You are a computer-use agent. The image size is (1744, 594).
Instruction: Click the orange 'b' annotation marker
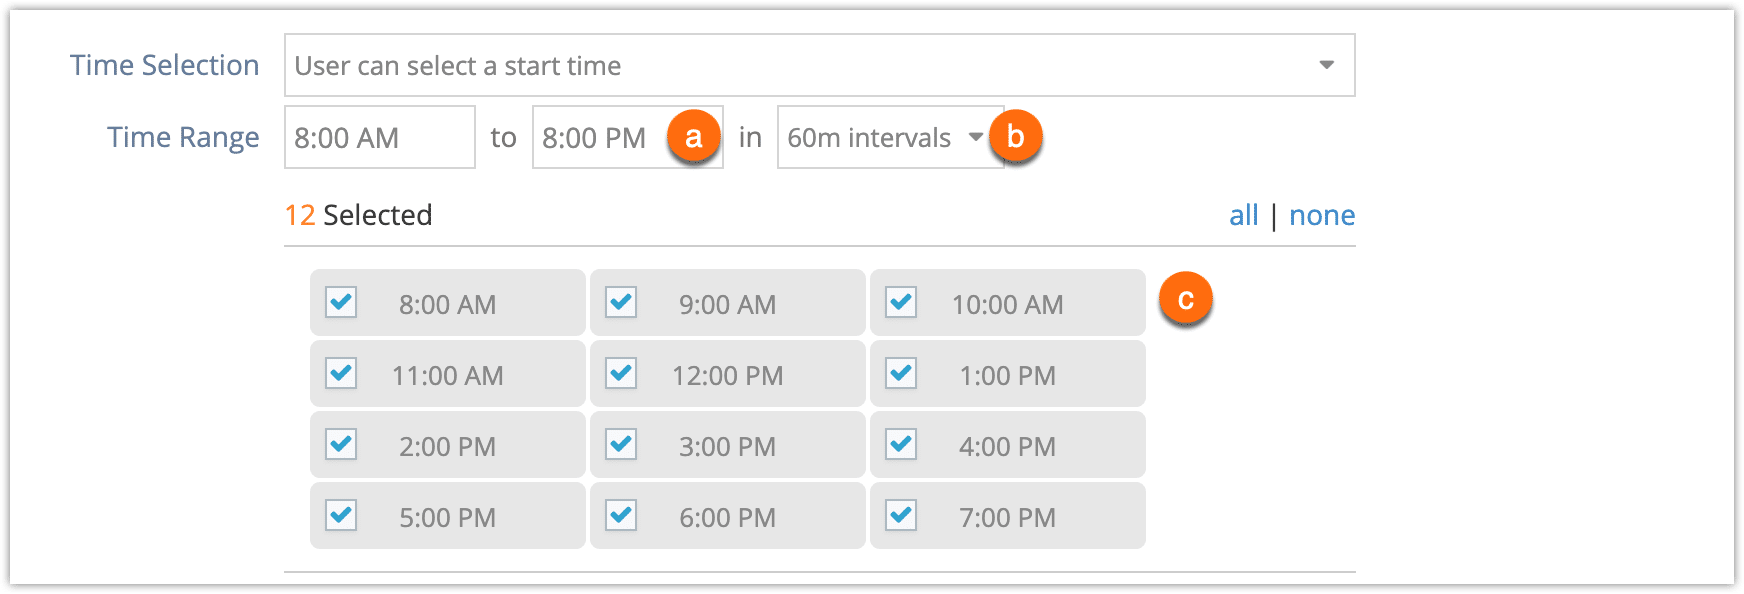point(1015,136)
